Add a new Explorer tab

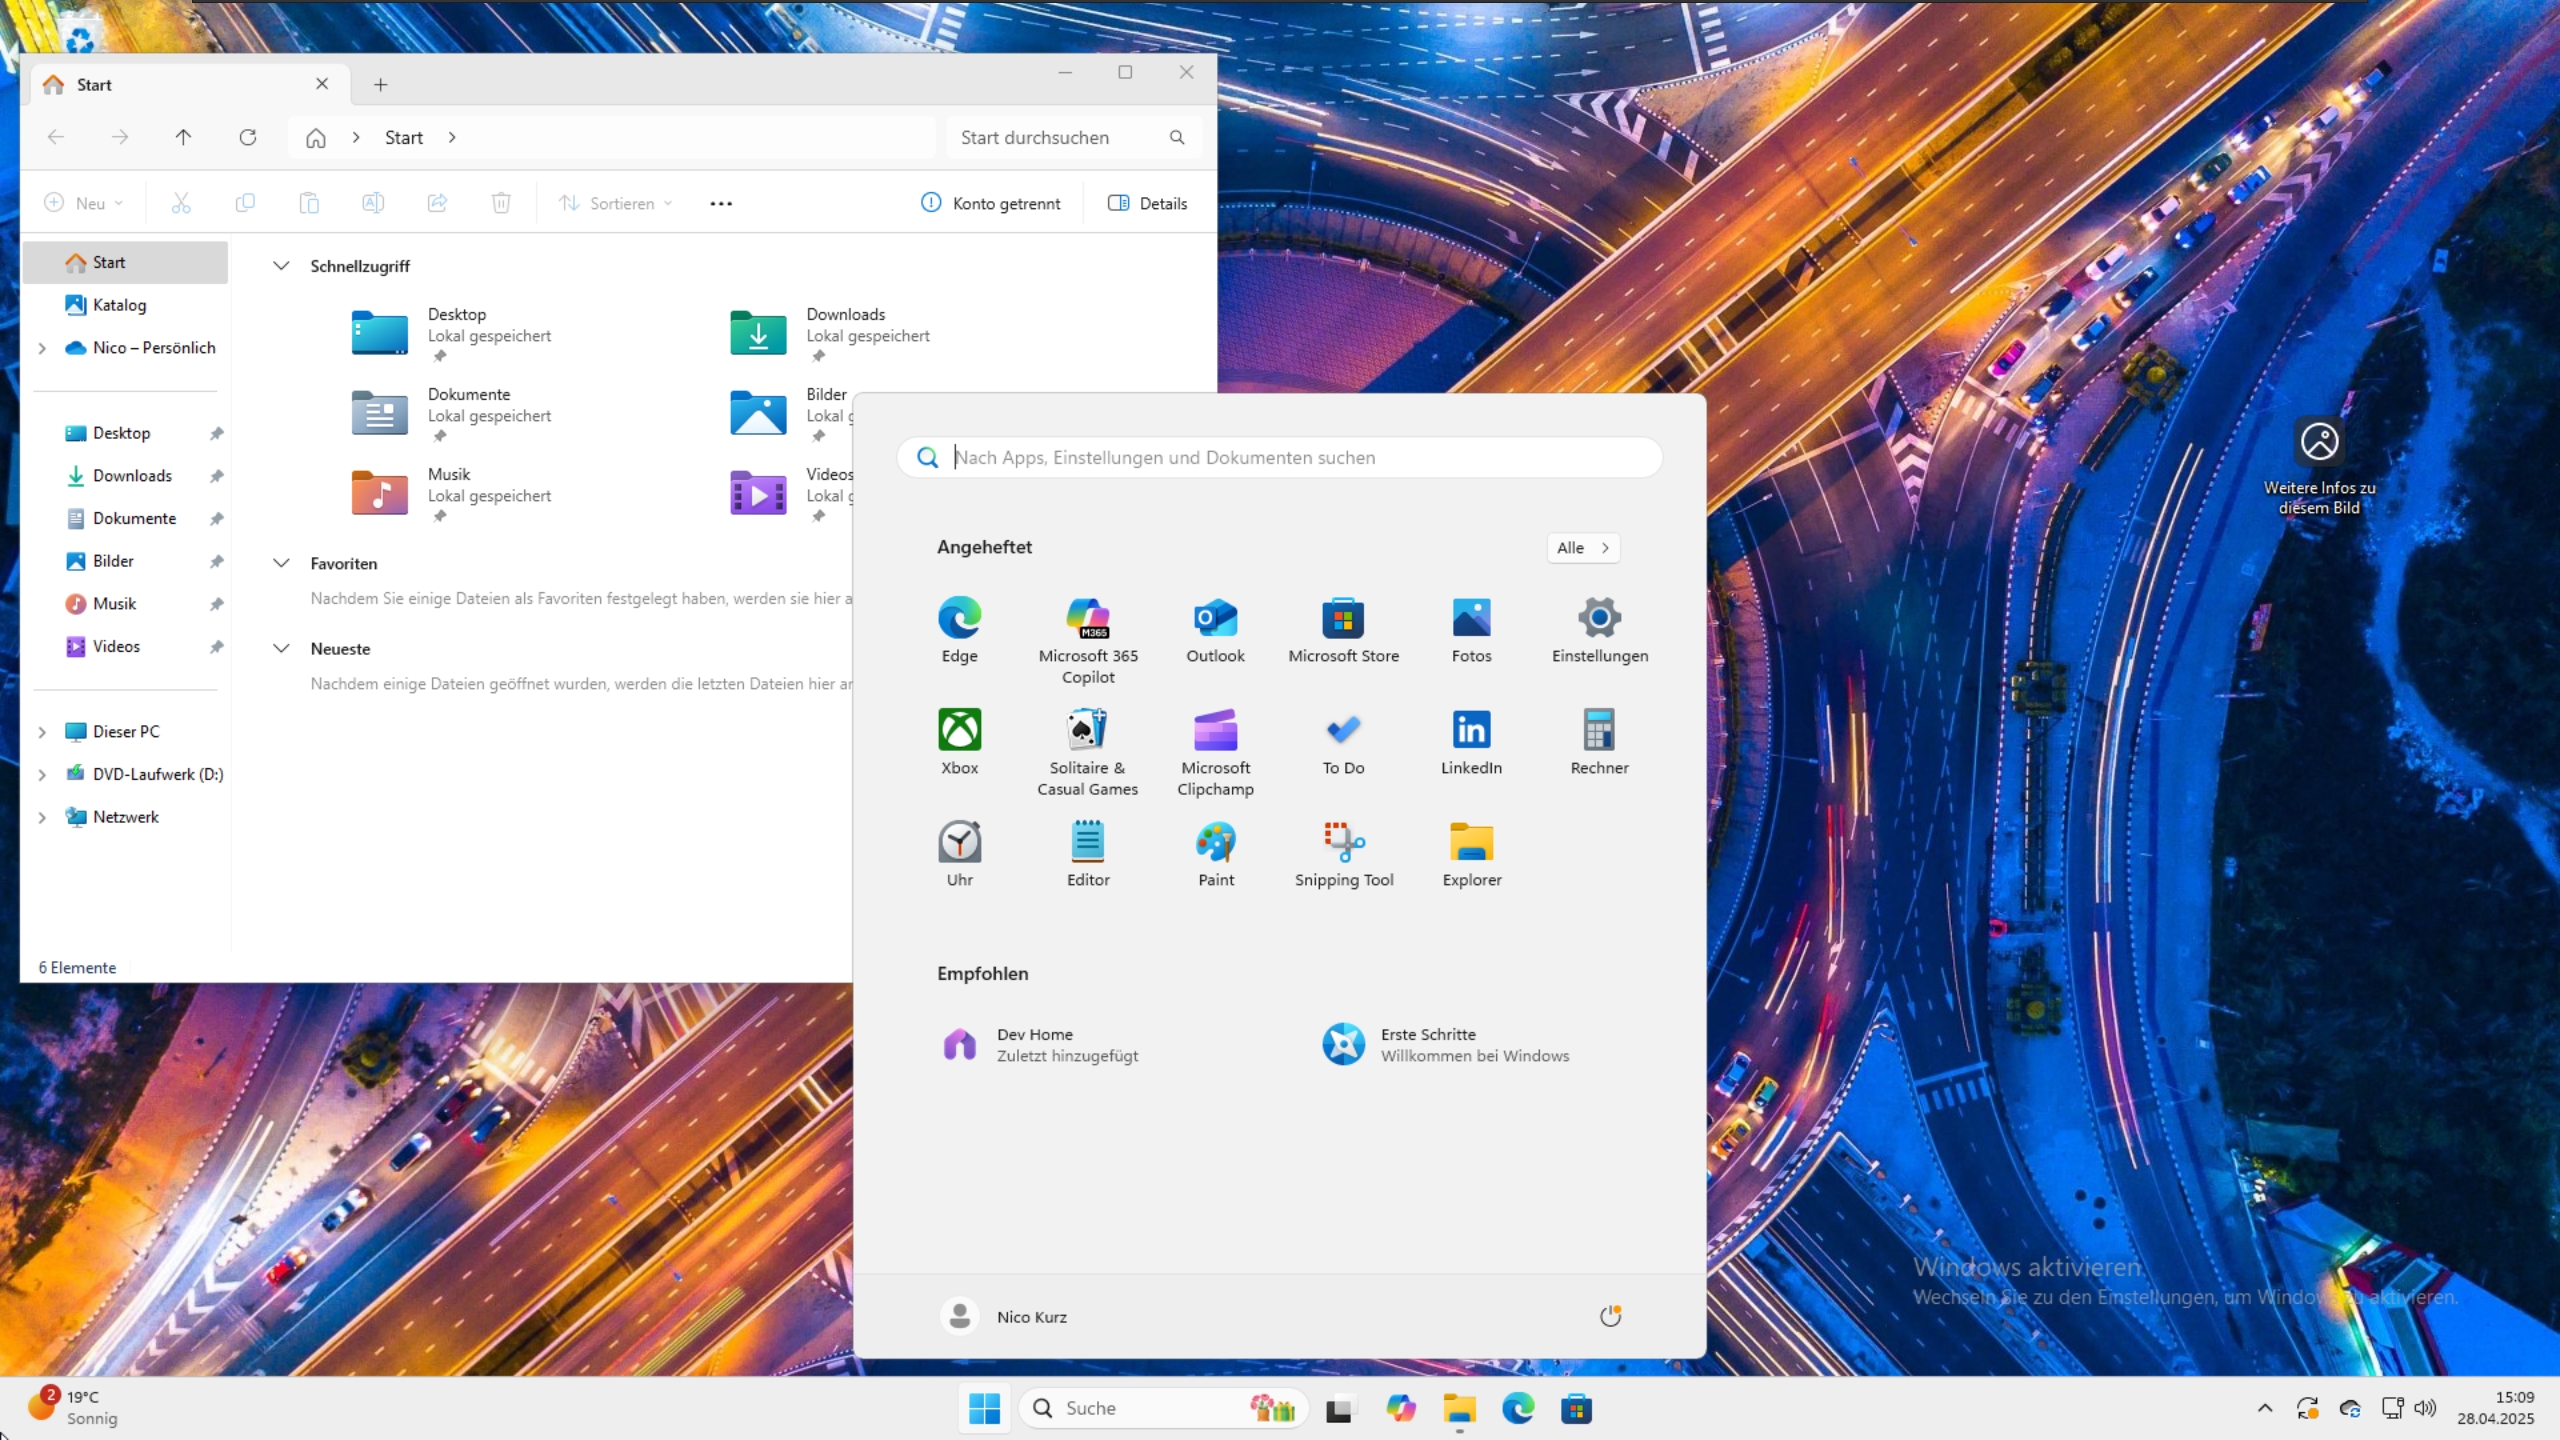pyautogui.click(x=380, y=85)
